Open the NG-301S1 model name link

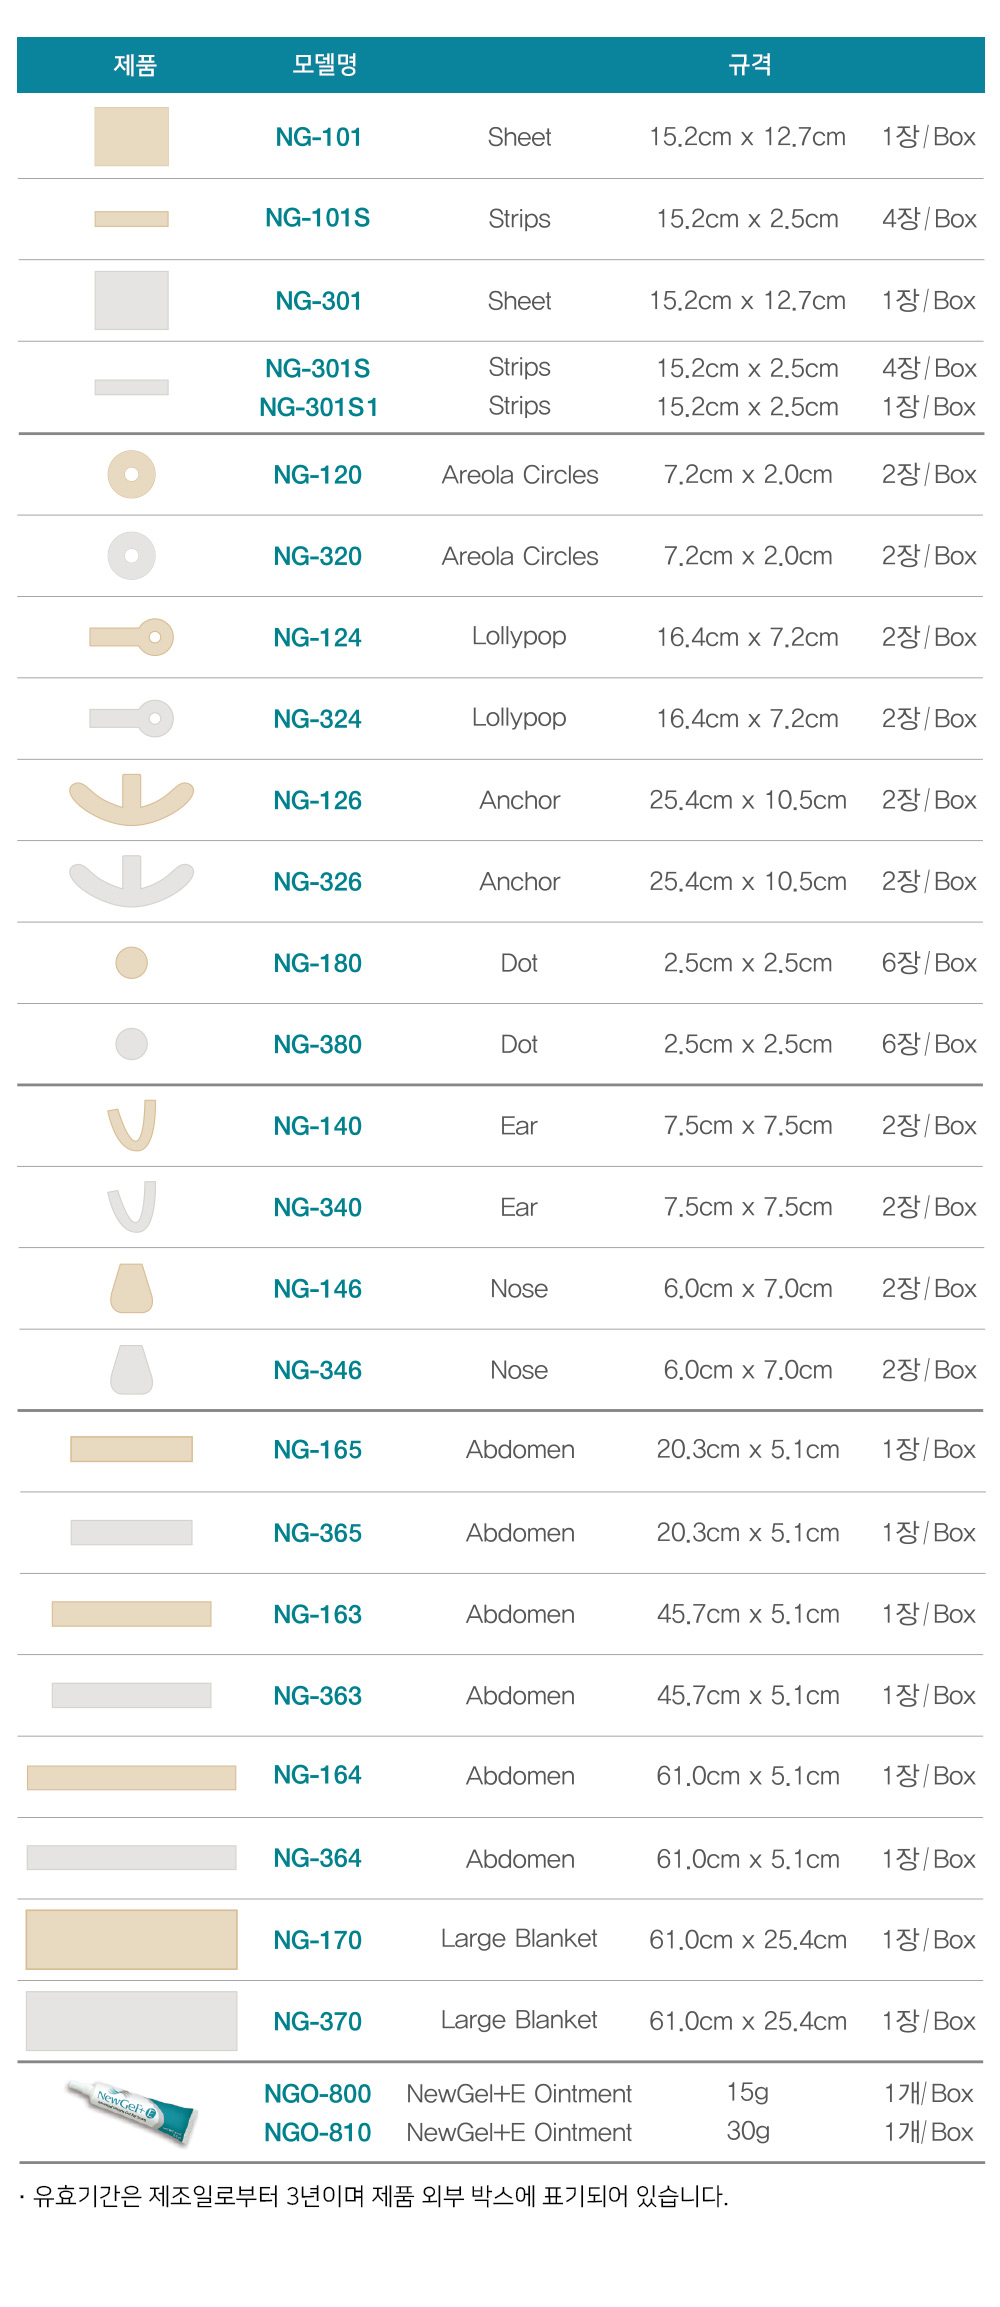point(319,407)
